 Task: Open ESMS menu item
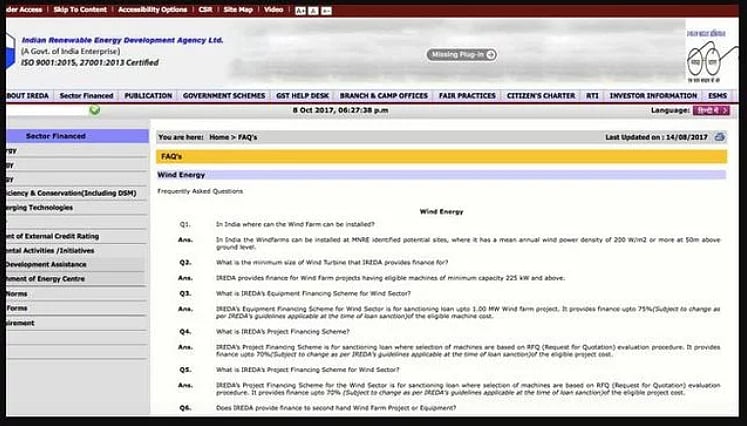[x=717, y=96]
